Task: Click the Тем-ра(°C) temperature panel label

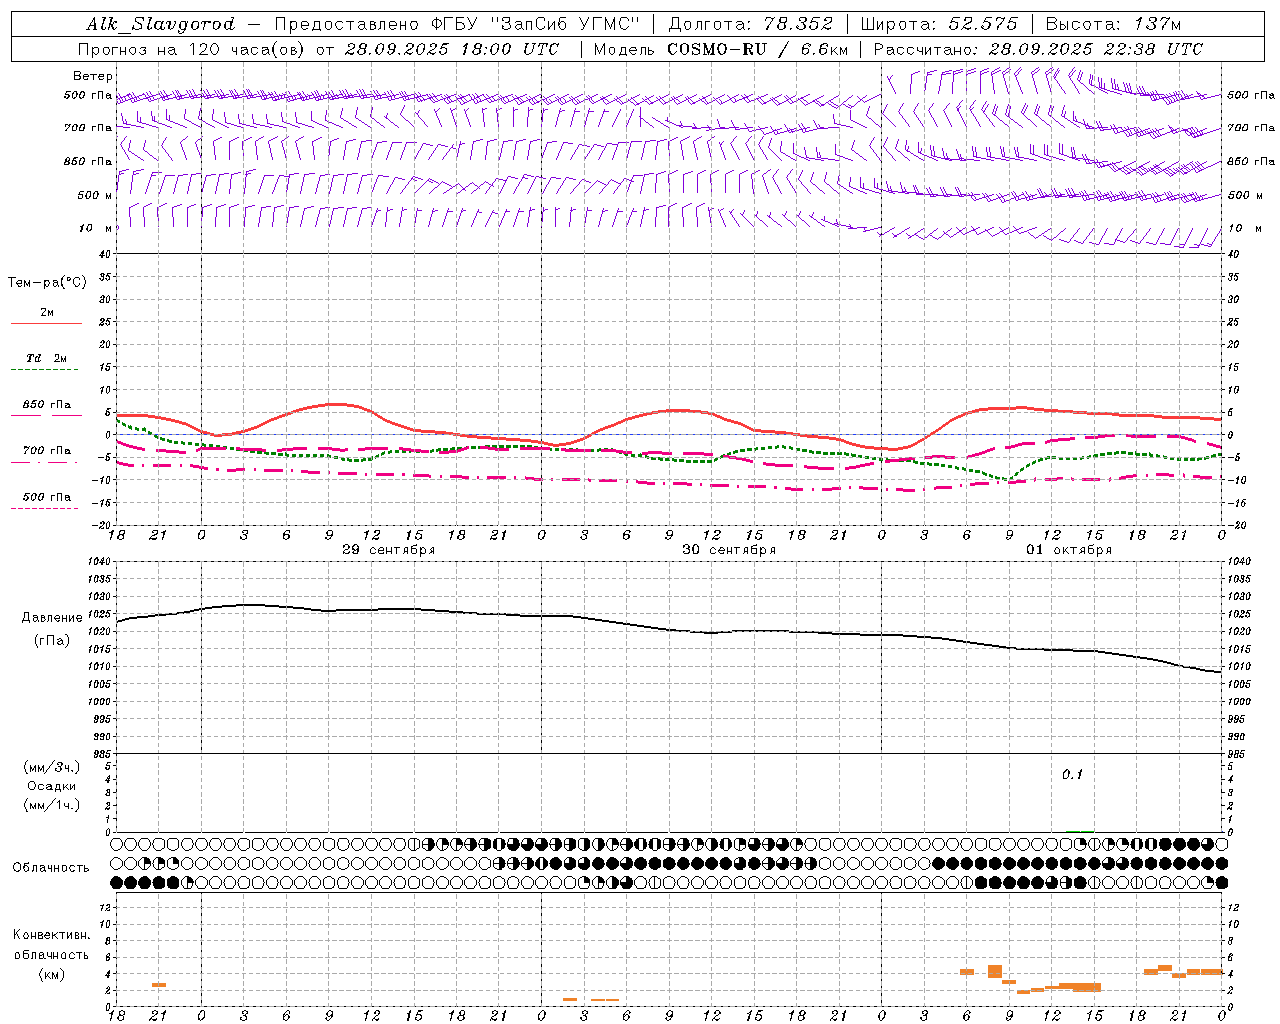Action: click(x=47, y=283)
